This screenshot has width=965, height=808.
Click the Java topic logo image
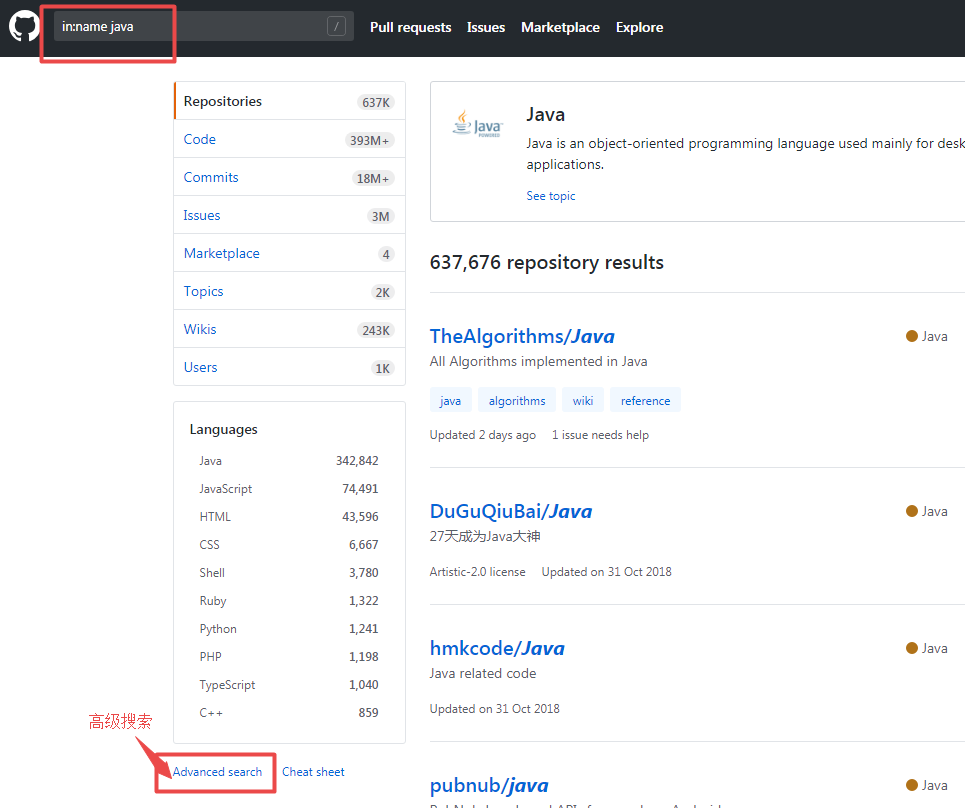click(478, 124)
